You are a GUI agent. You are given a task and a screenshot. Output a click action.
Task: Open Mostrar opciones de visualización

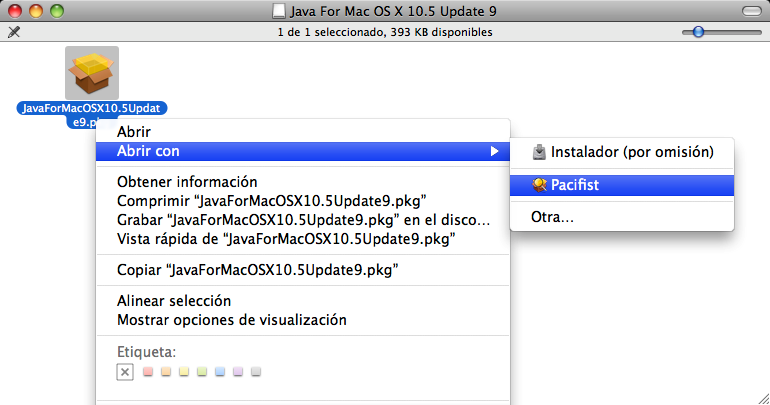coord(303,320)
